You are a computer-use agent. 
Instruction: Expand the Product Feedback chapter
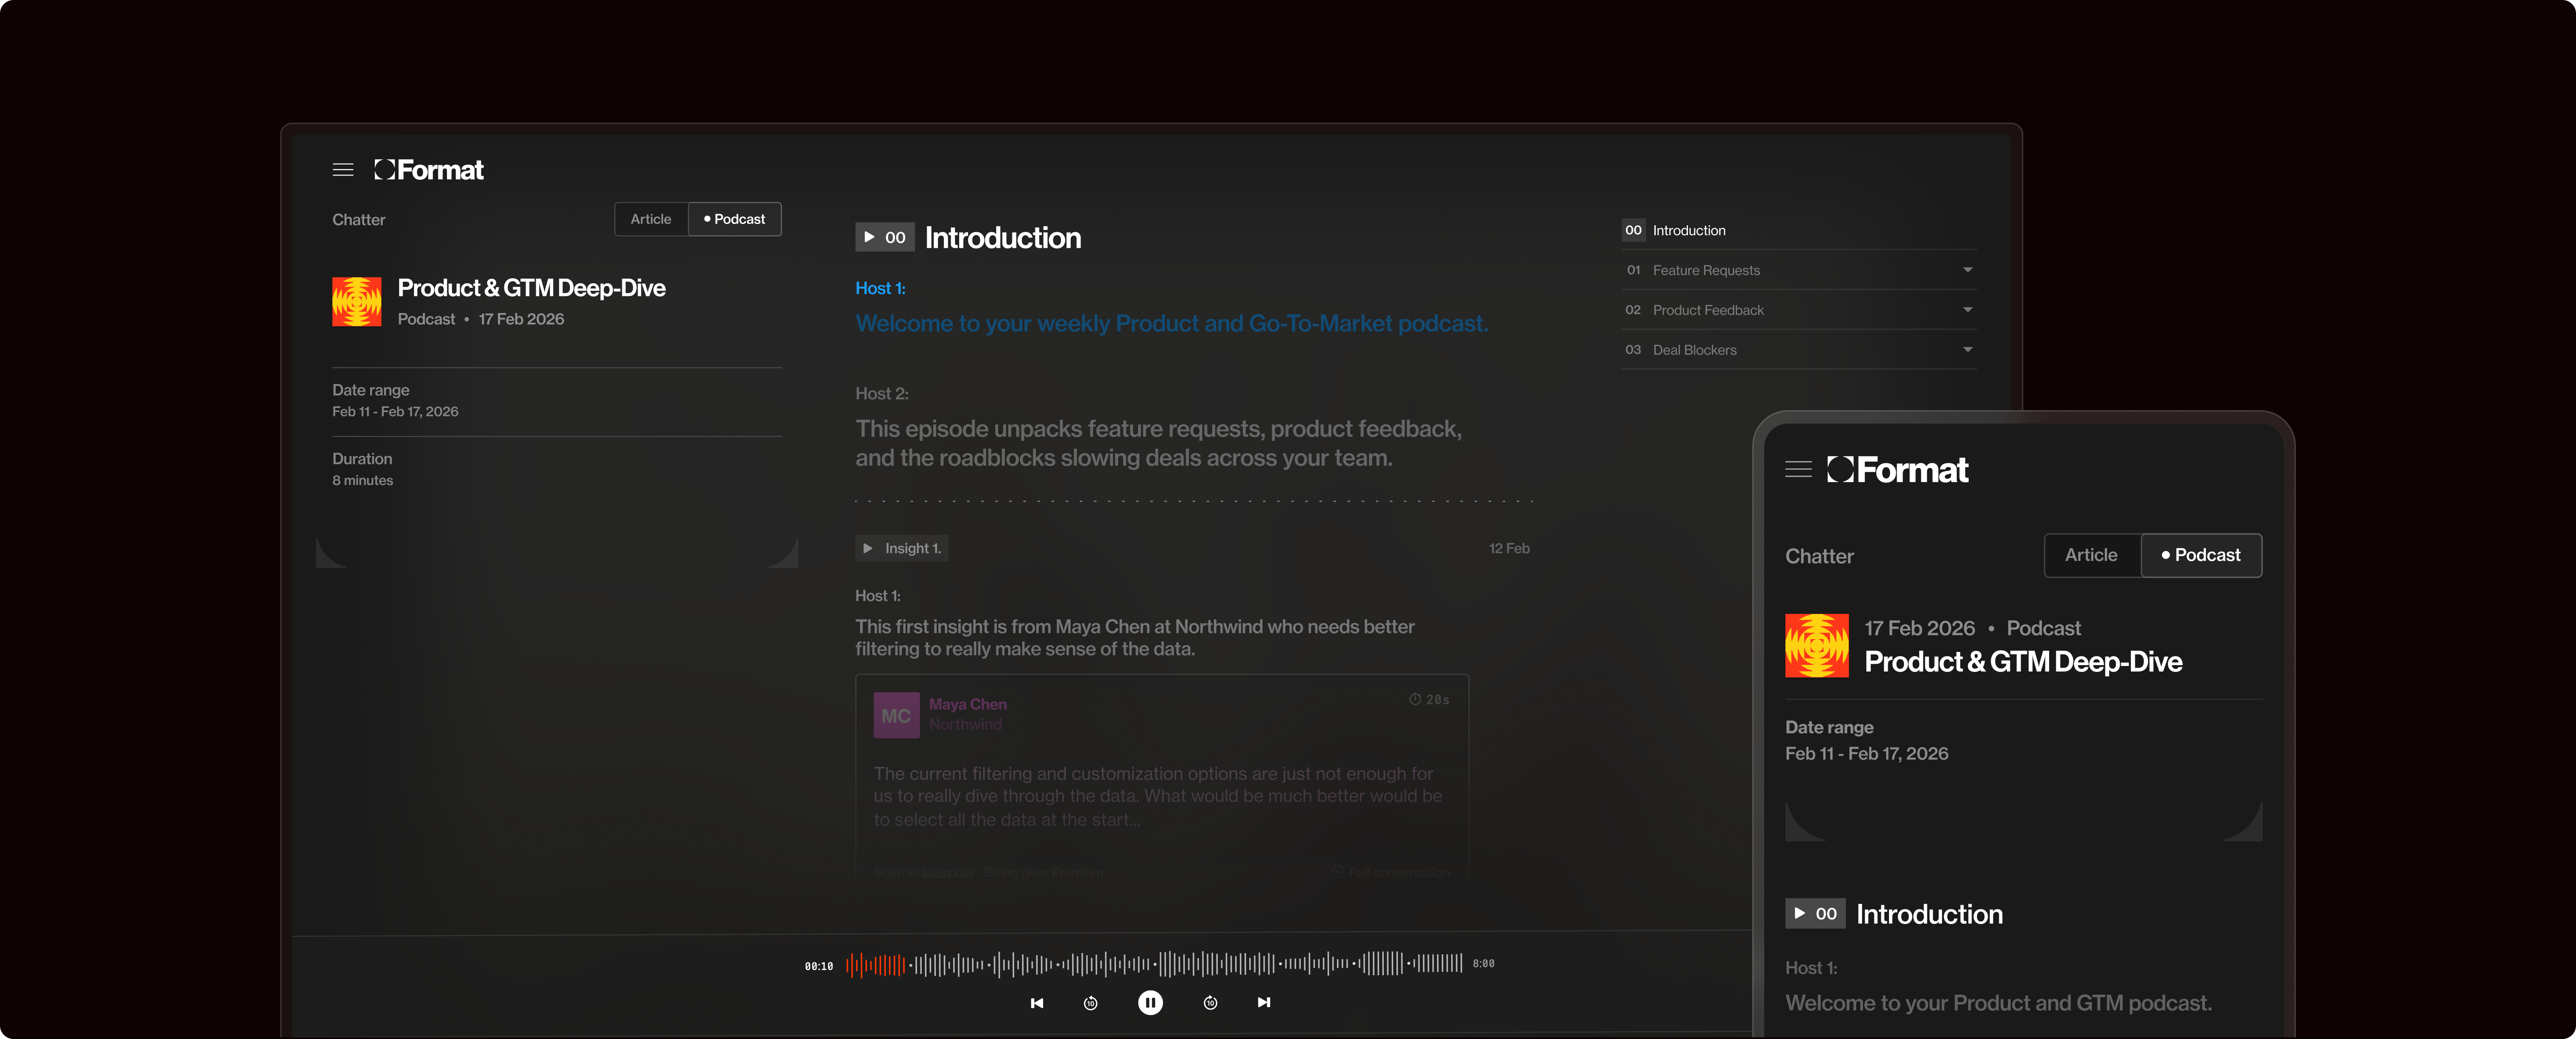tap(1966, 310)
